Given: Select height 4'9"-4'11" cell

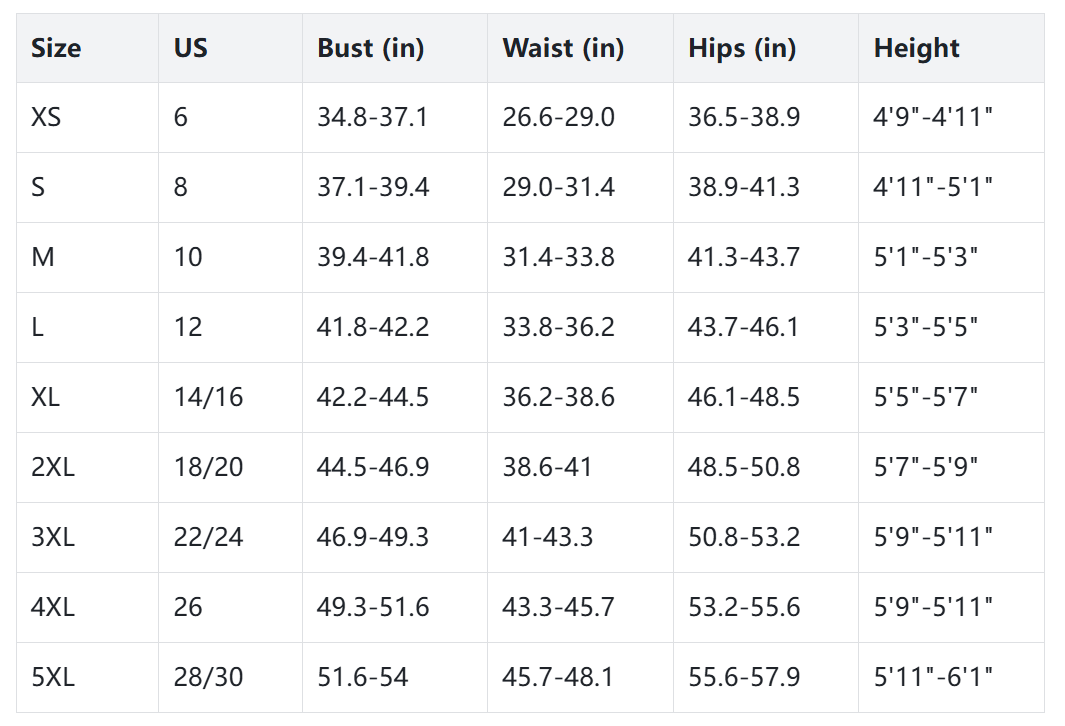Looking at the screenshot, I should coord(932,117).
